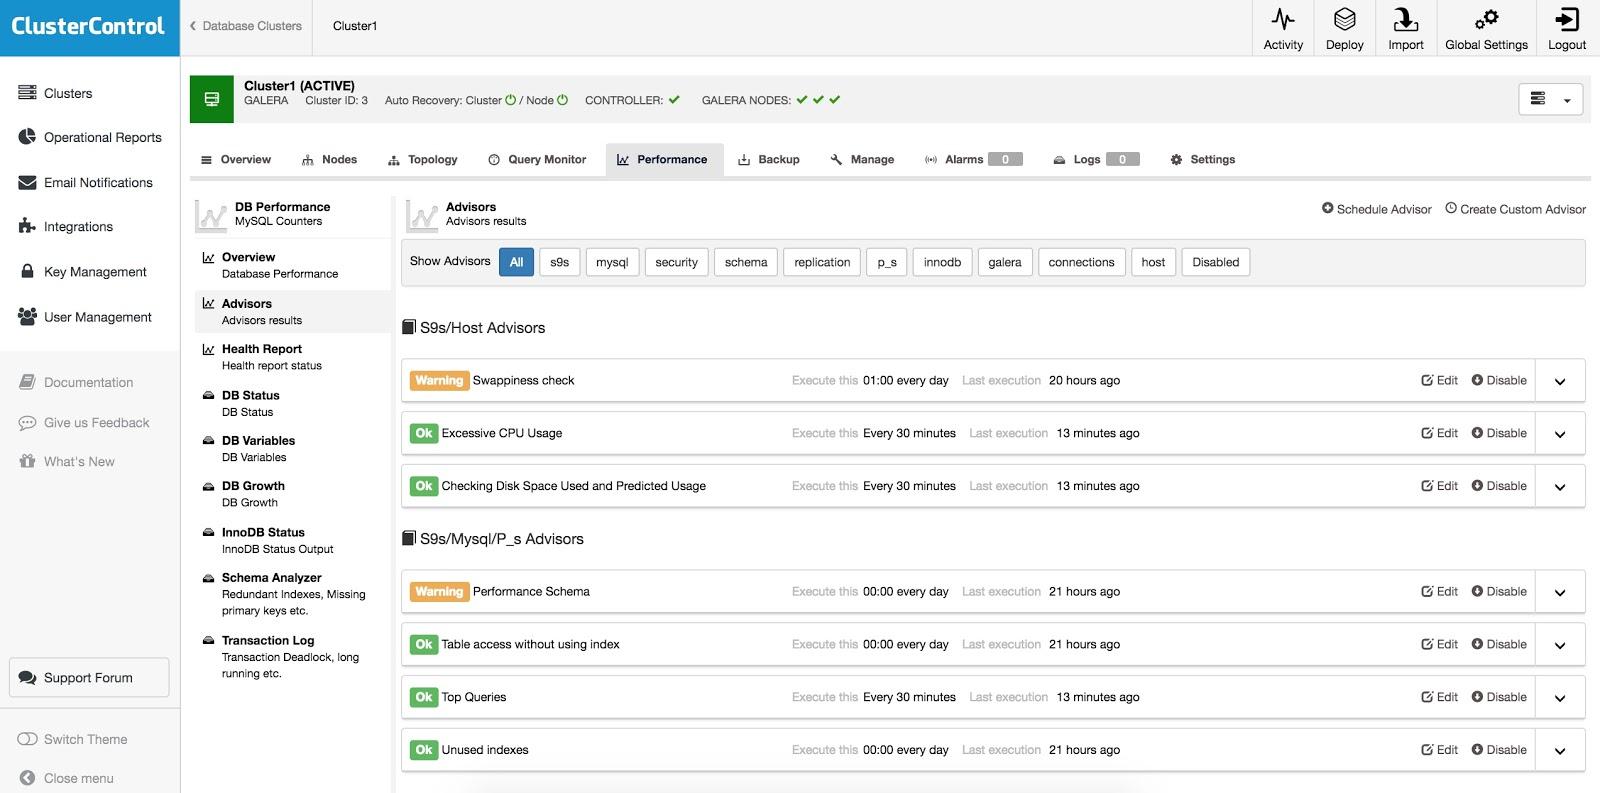Click Close menu in sidebar
This screenshot has width=1600, height=793.
pyautogui.click(x=66, y=778)
